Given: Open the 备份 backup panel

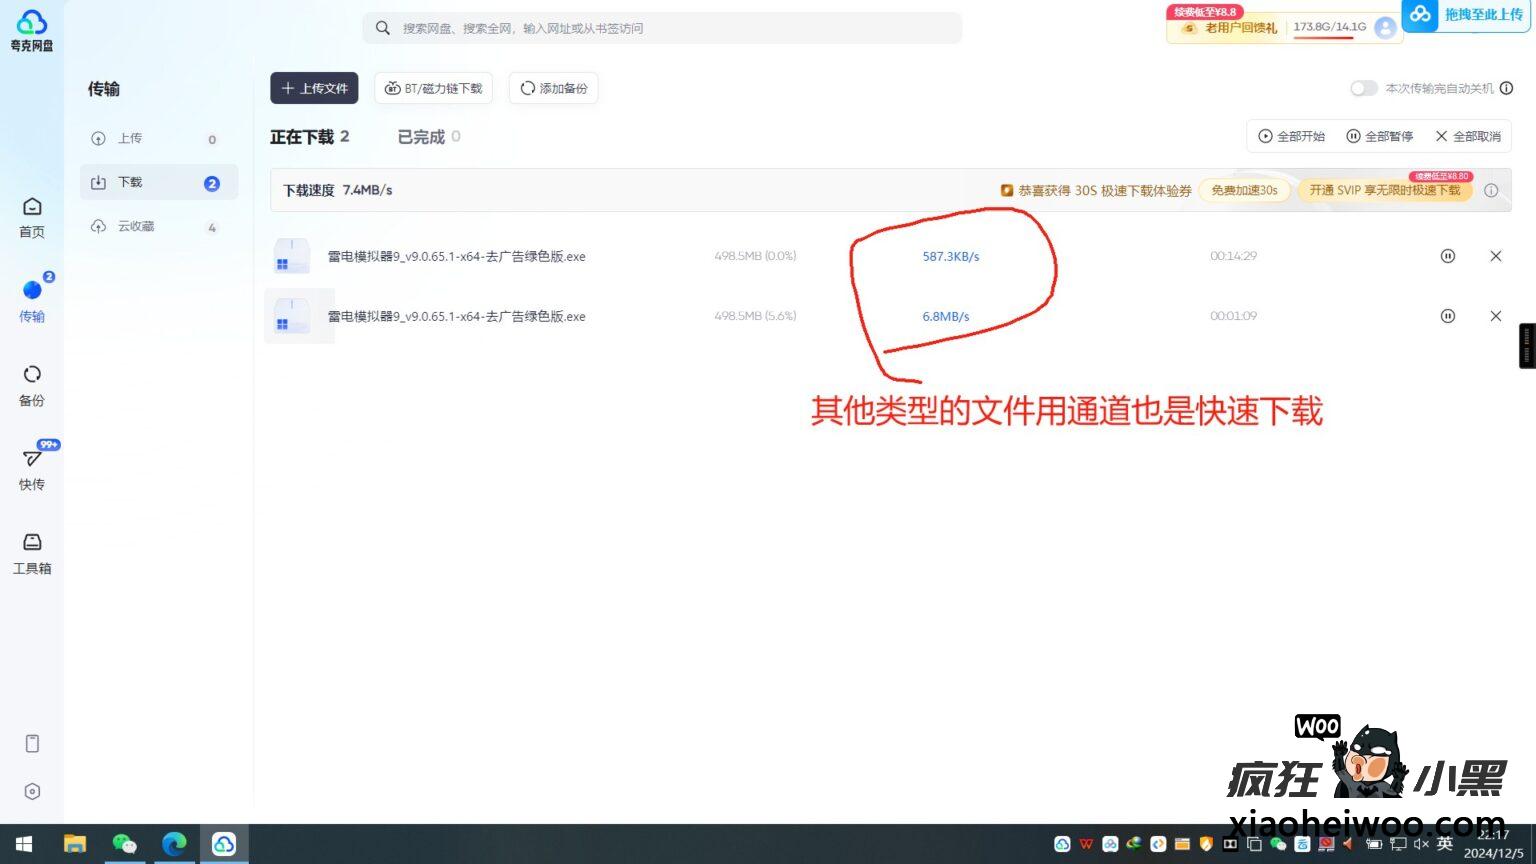Looking at the screenshot, I should point(31,384).
